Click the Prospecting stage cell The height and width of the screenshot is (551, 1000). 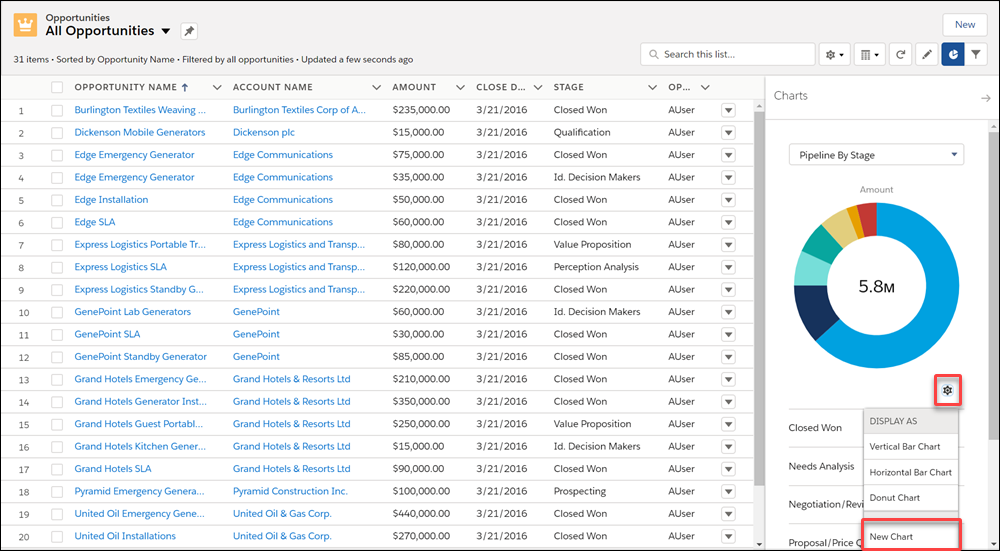point(580,492)
